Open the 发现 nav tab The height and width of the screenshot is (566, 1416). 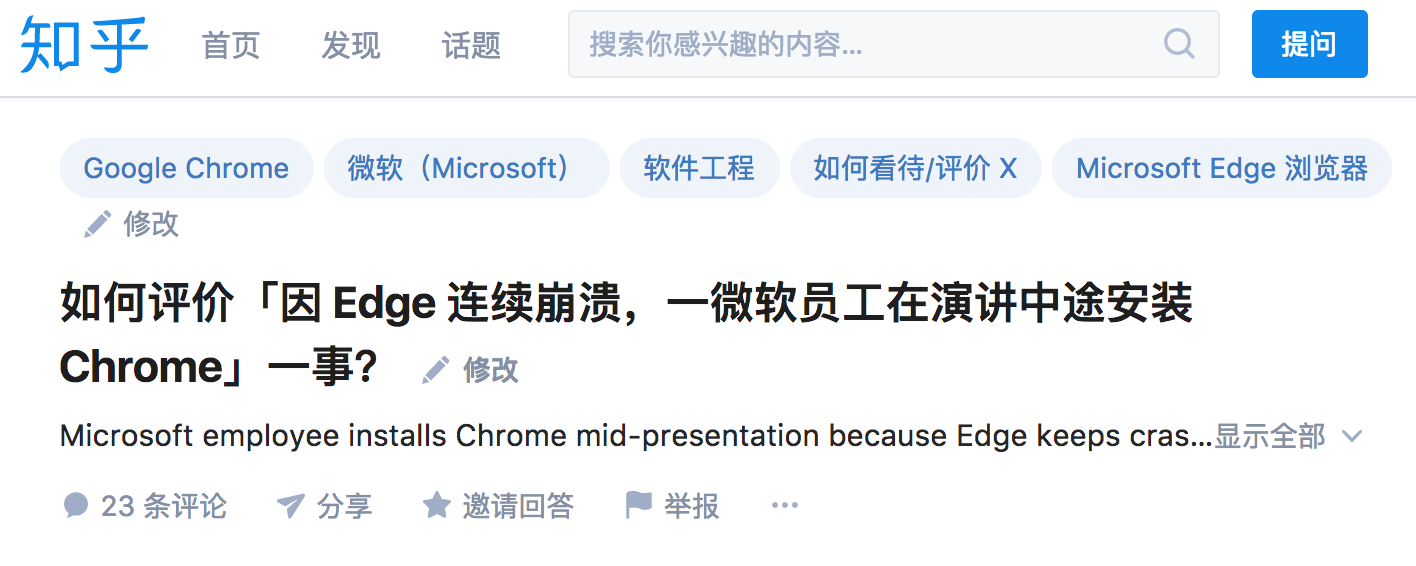pyautogui.click(x=351, y=45)
